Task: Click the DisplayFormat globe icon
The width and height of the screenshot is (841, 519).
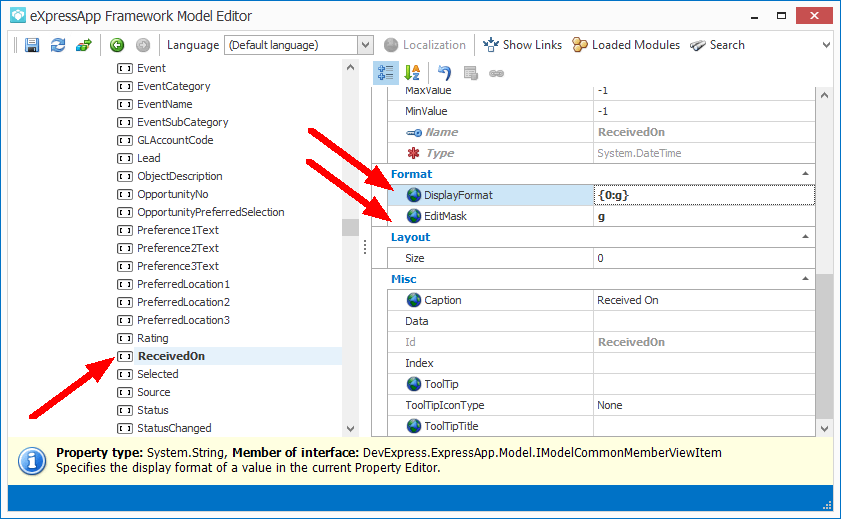Action: tap(414, 195)
